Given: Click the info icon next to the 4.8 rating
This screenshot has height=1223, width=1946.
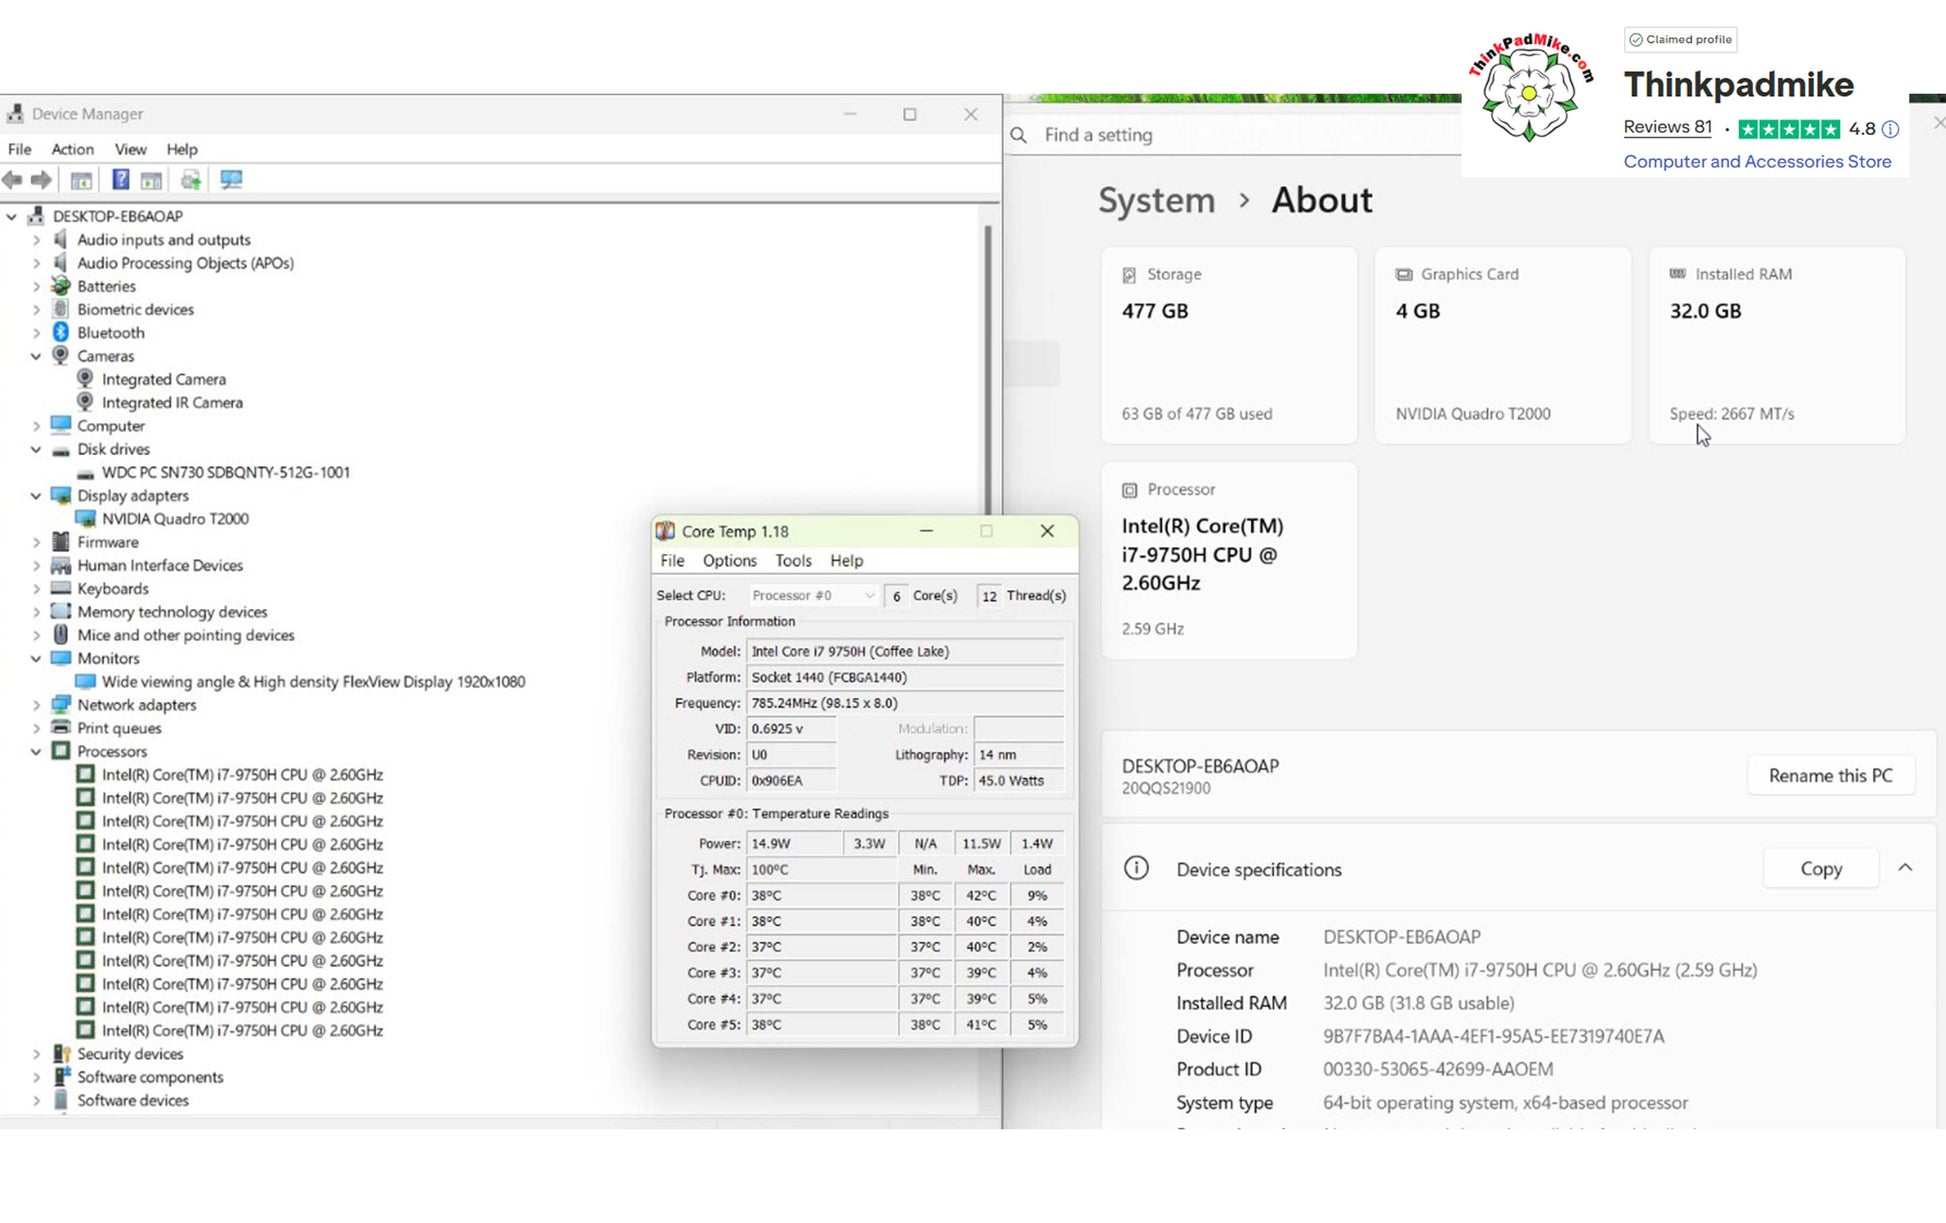Looking at the screenshot, I should click(1890, 129).
